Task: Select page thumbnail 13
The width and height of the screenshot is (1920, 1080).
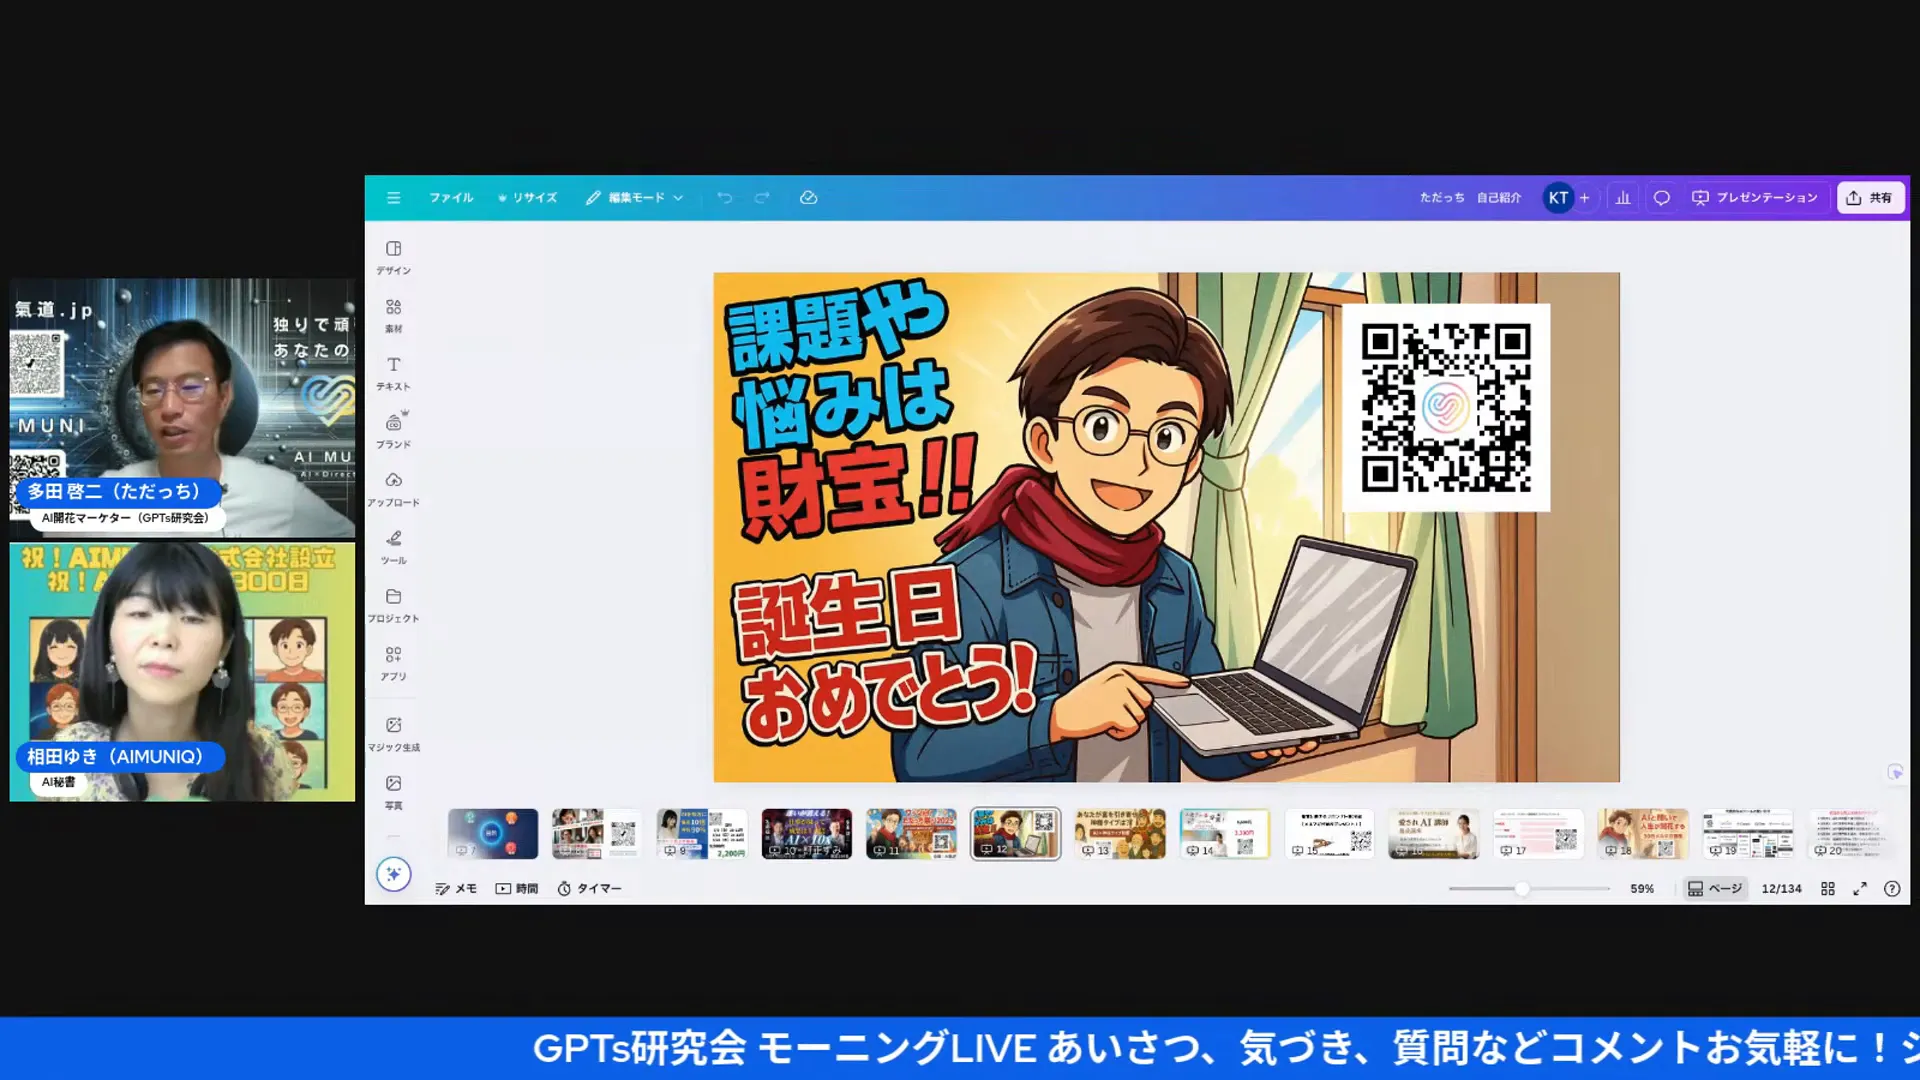Action: [x=1120, y=834]
